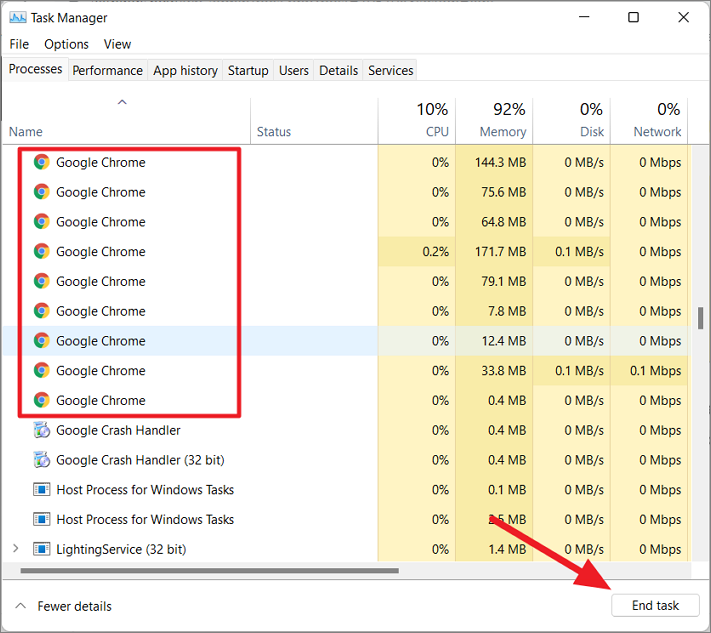The width and height of the screenshot is (711, 633).
Task: Click the vertical scrollbar thumb
Action: (701, 318)
